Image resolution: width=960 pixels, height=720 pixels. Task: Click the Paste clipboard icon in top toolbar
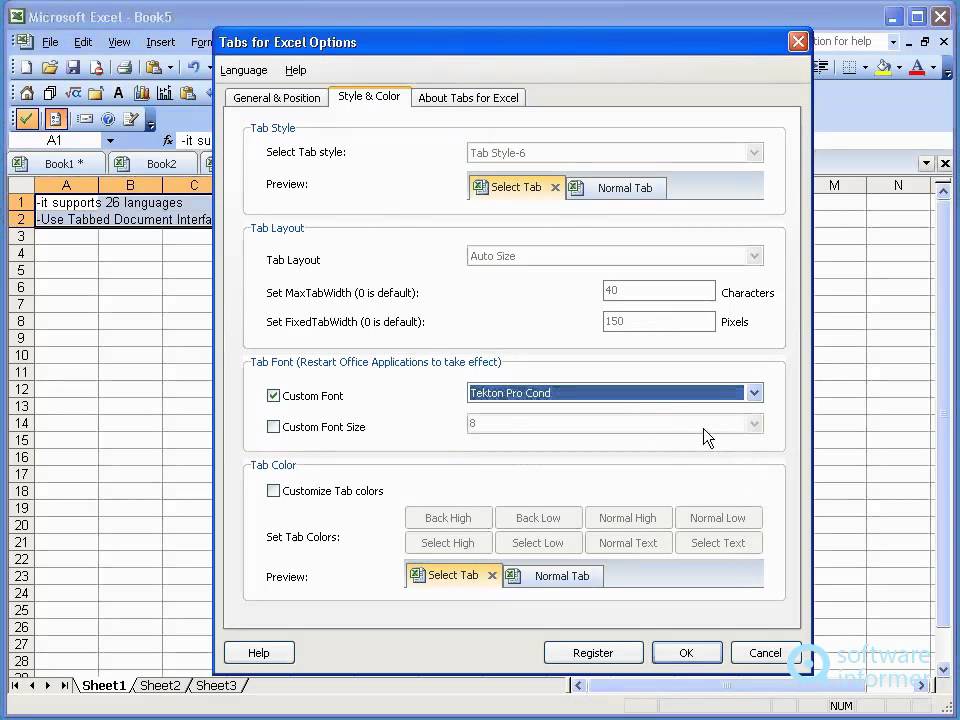(x=154, y=67)
